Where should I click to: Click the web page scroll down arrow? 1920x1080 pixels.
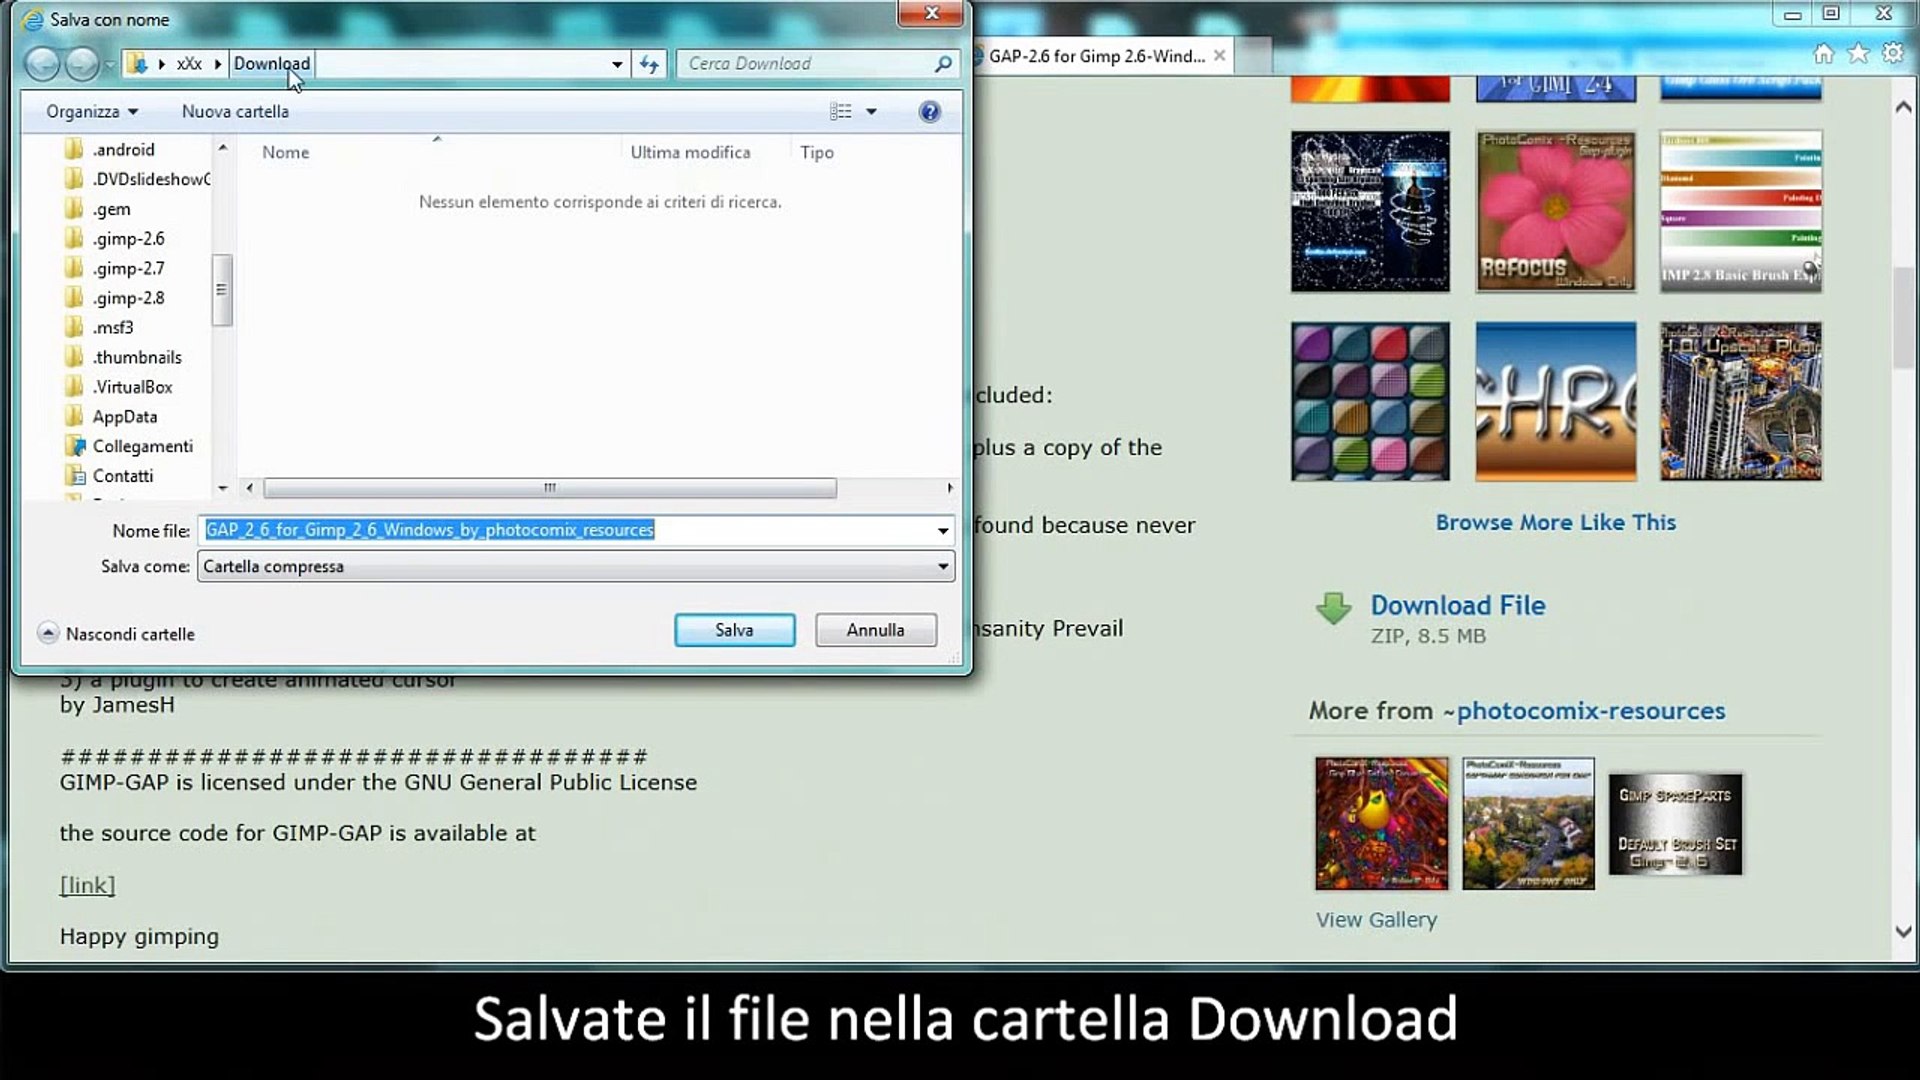[1903, 932]
